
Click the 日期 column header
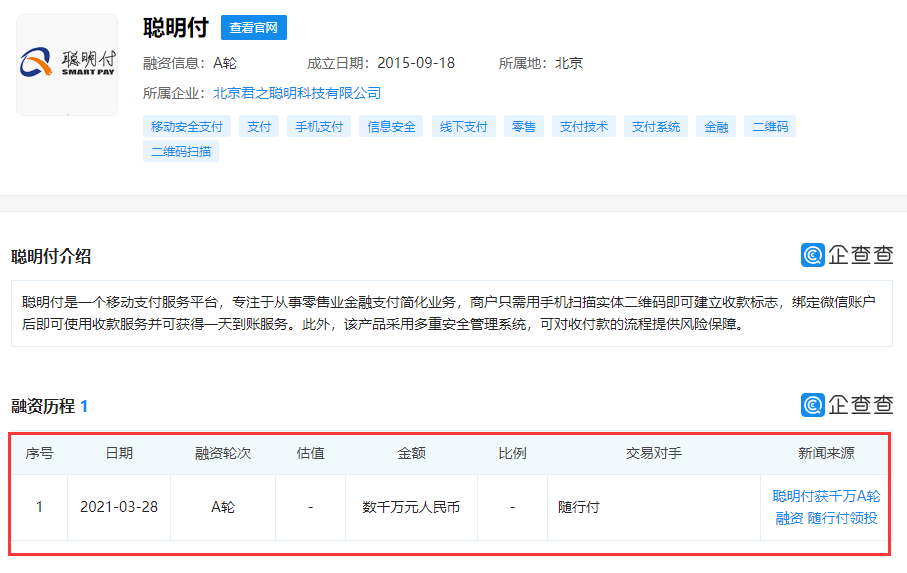[x=119, y=453]
